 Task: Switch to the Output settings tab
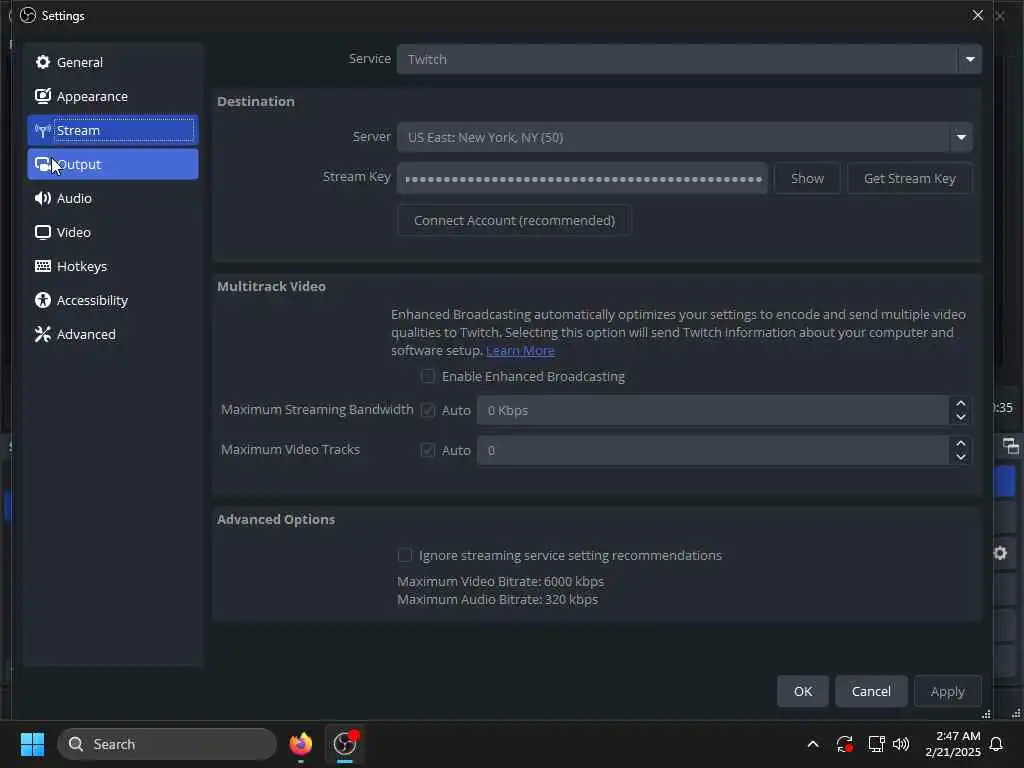pyautogui.click(x=113, y=164)
